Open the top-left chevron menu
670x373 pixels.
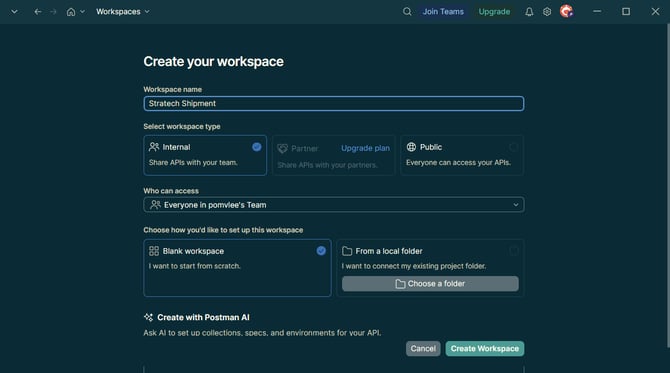(x=14, y=12)
